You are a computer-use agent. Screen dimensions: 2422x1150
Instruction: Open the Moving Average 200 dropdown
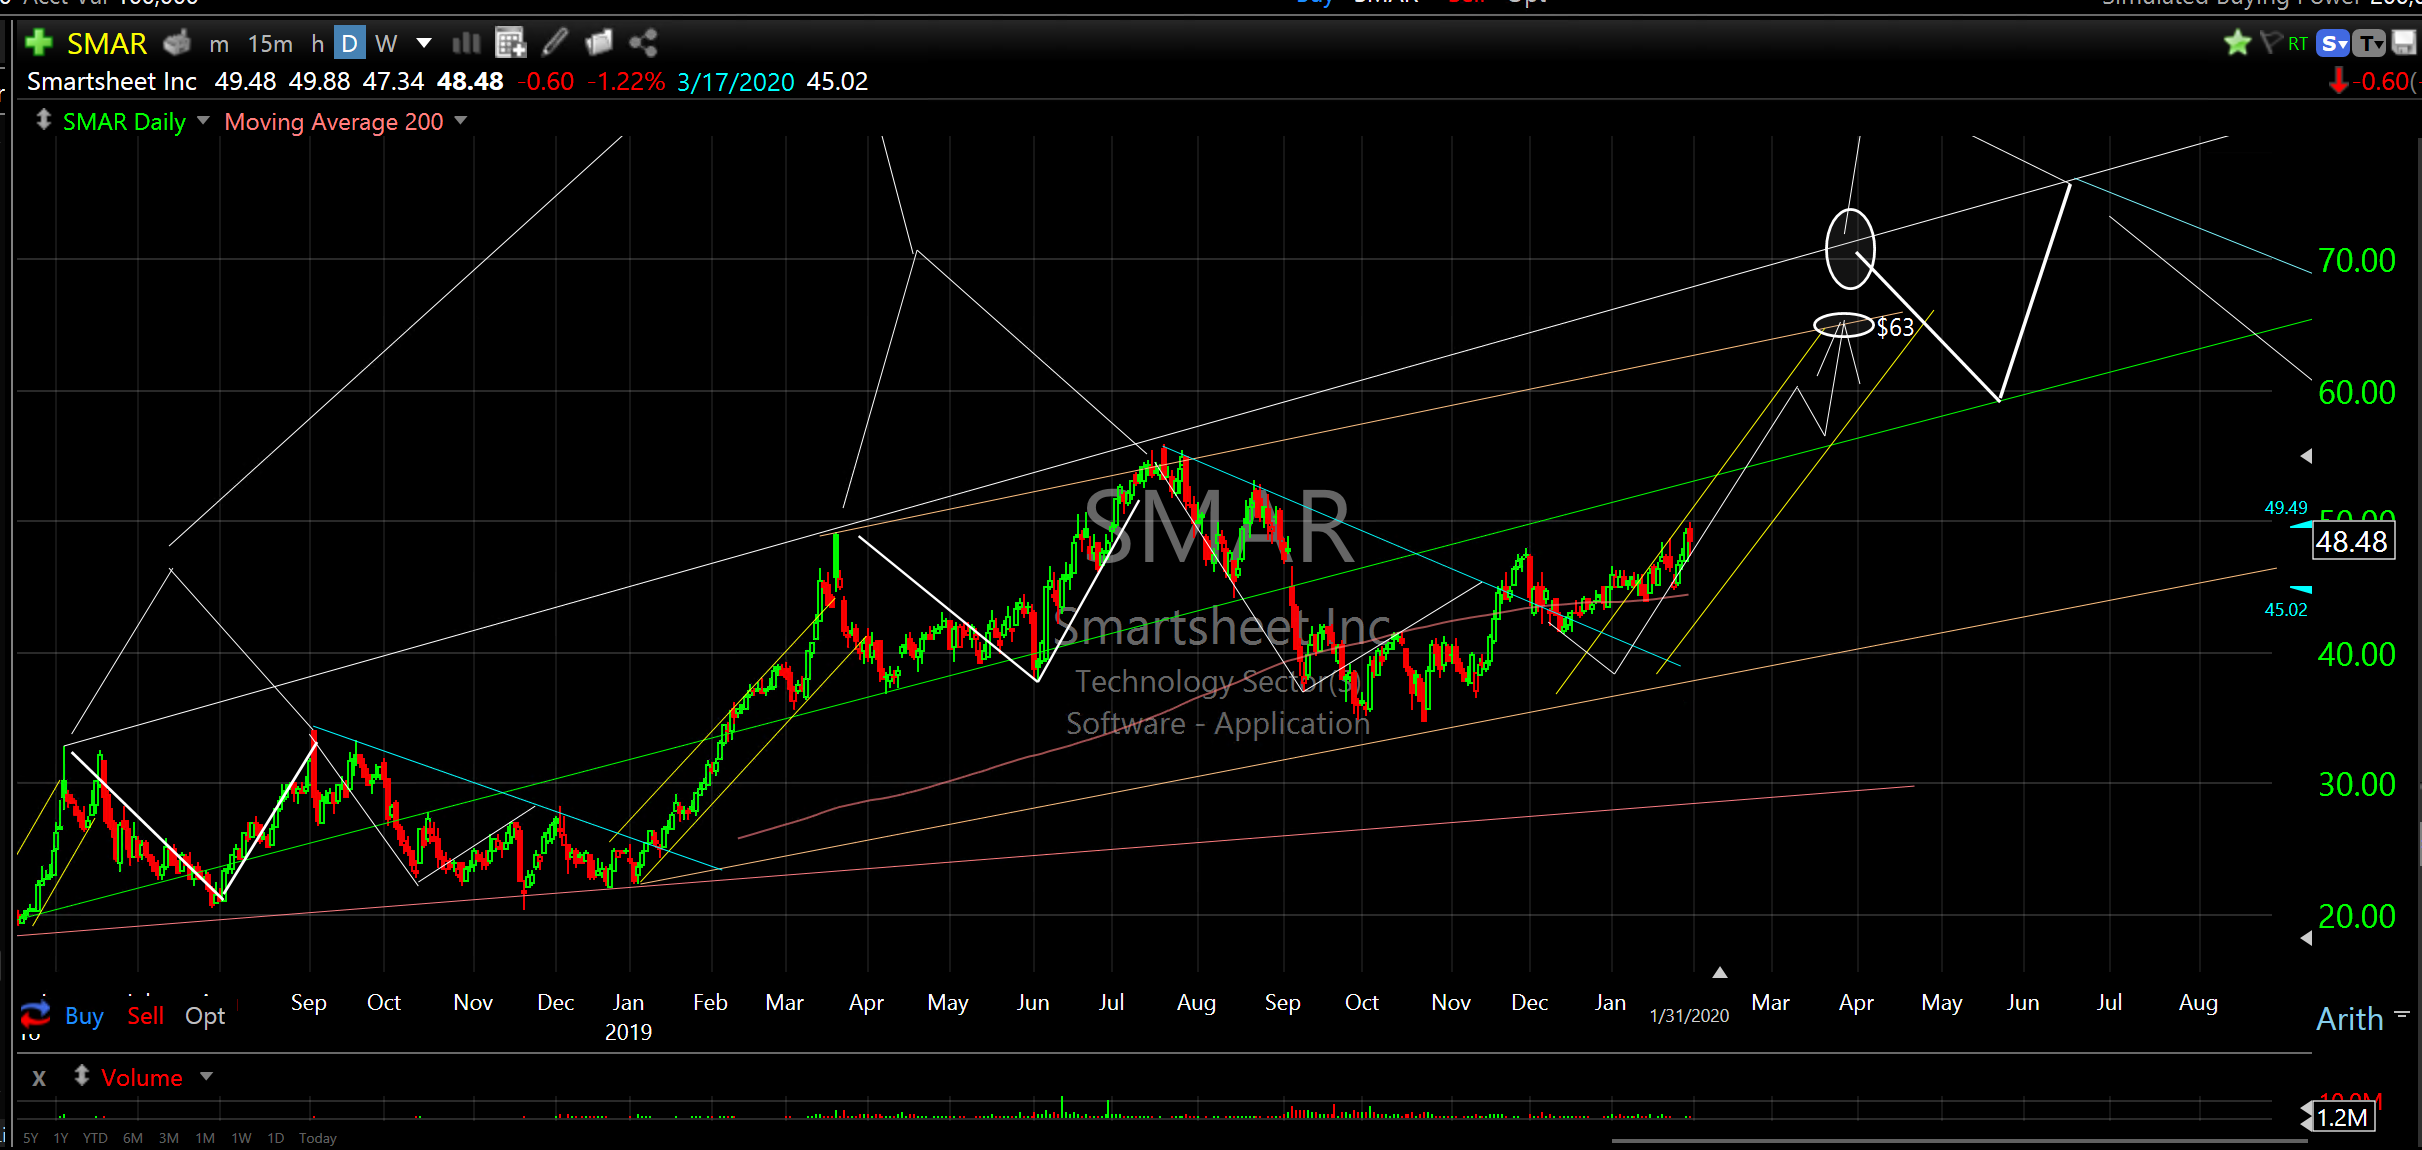pos(460,121)
